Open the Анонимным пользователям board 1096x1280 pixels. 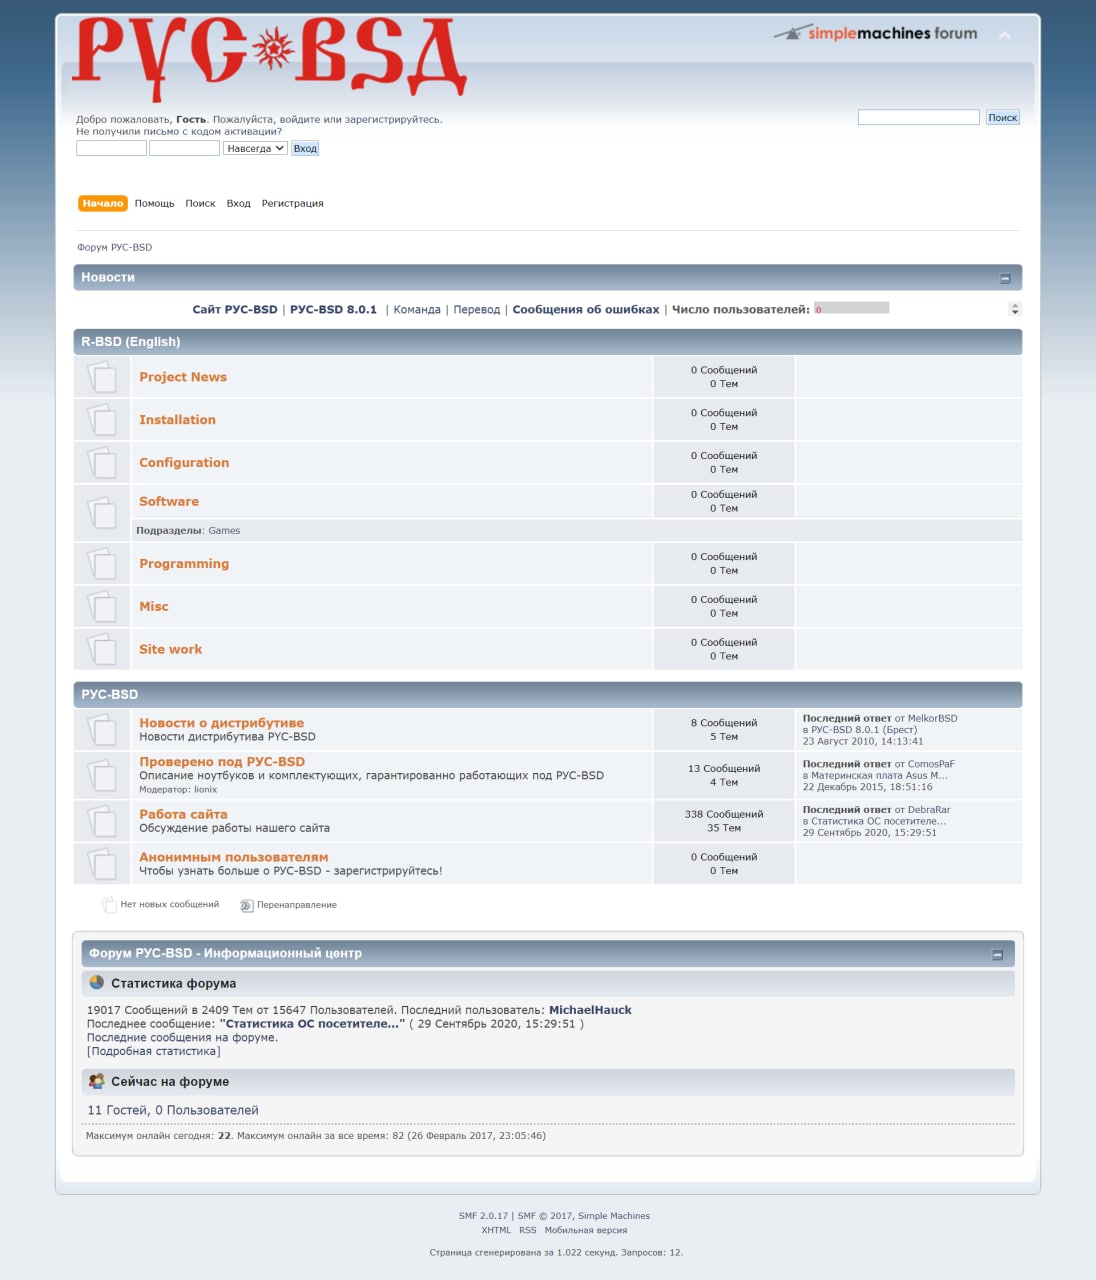click(233, 858)
